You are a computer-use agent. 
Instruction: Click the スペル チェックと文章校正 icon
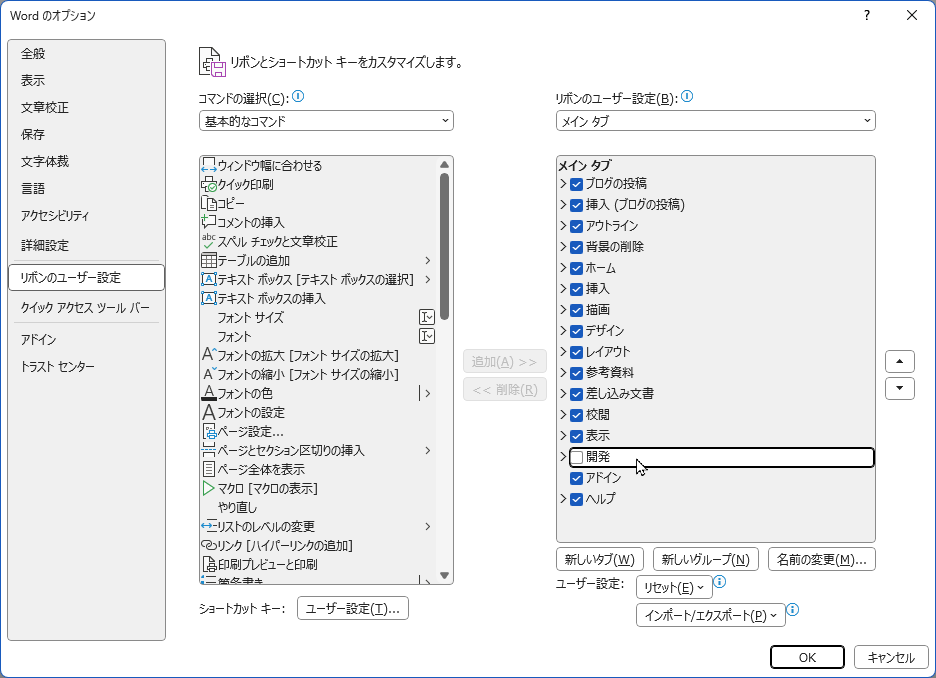(208, 241)
